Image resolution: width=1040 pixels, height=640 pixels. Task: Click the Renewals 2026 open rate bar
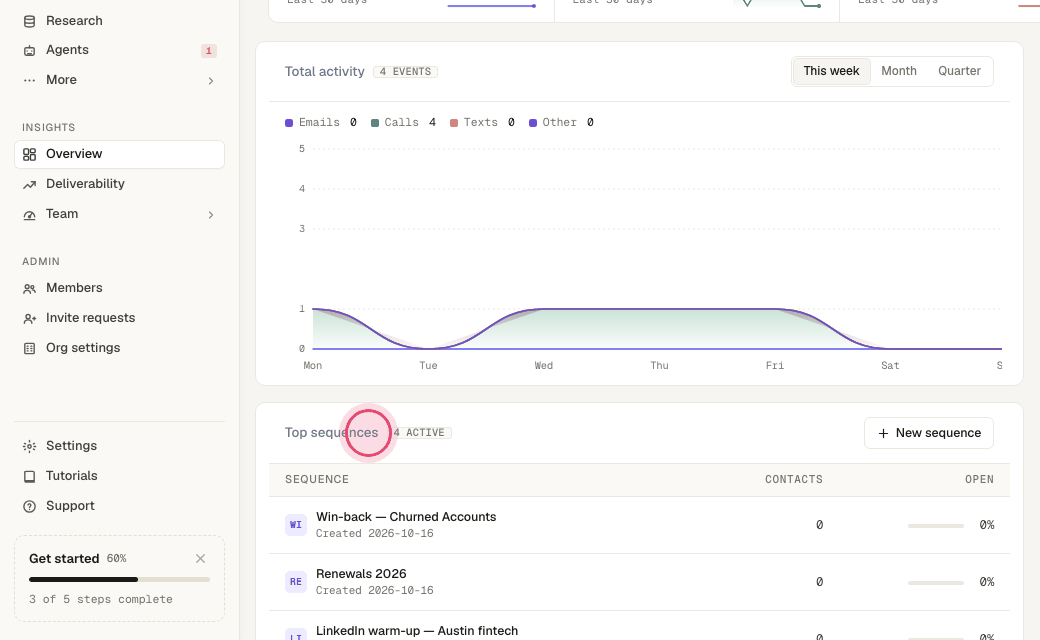pos(936,583)
